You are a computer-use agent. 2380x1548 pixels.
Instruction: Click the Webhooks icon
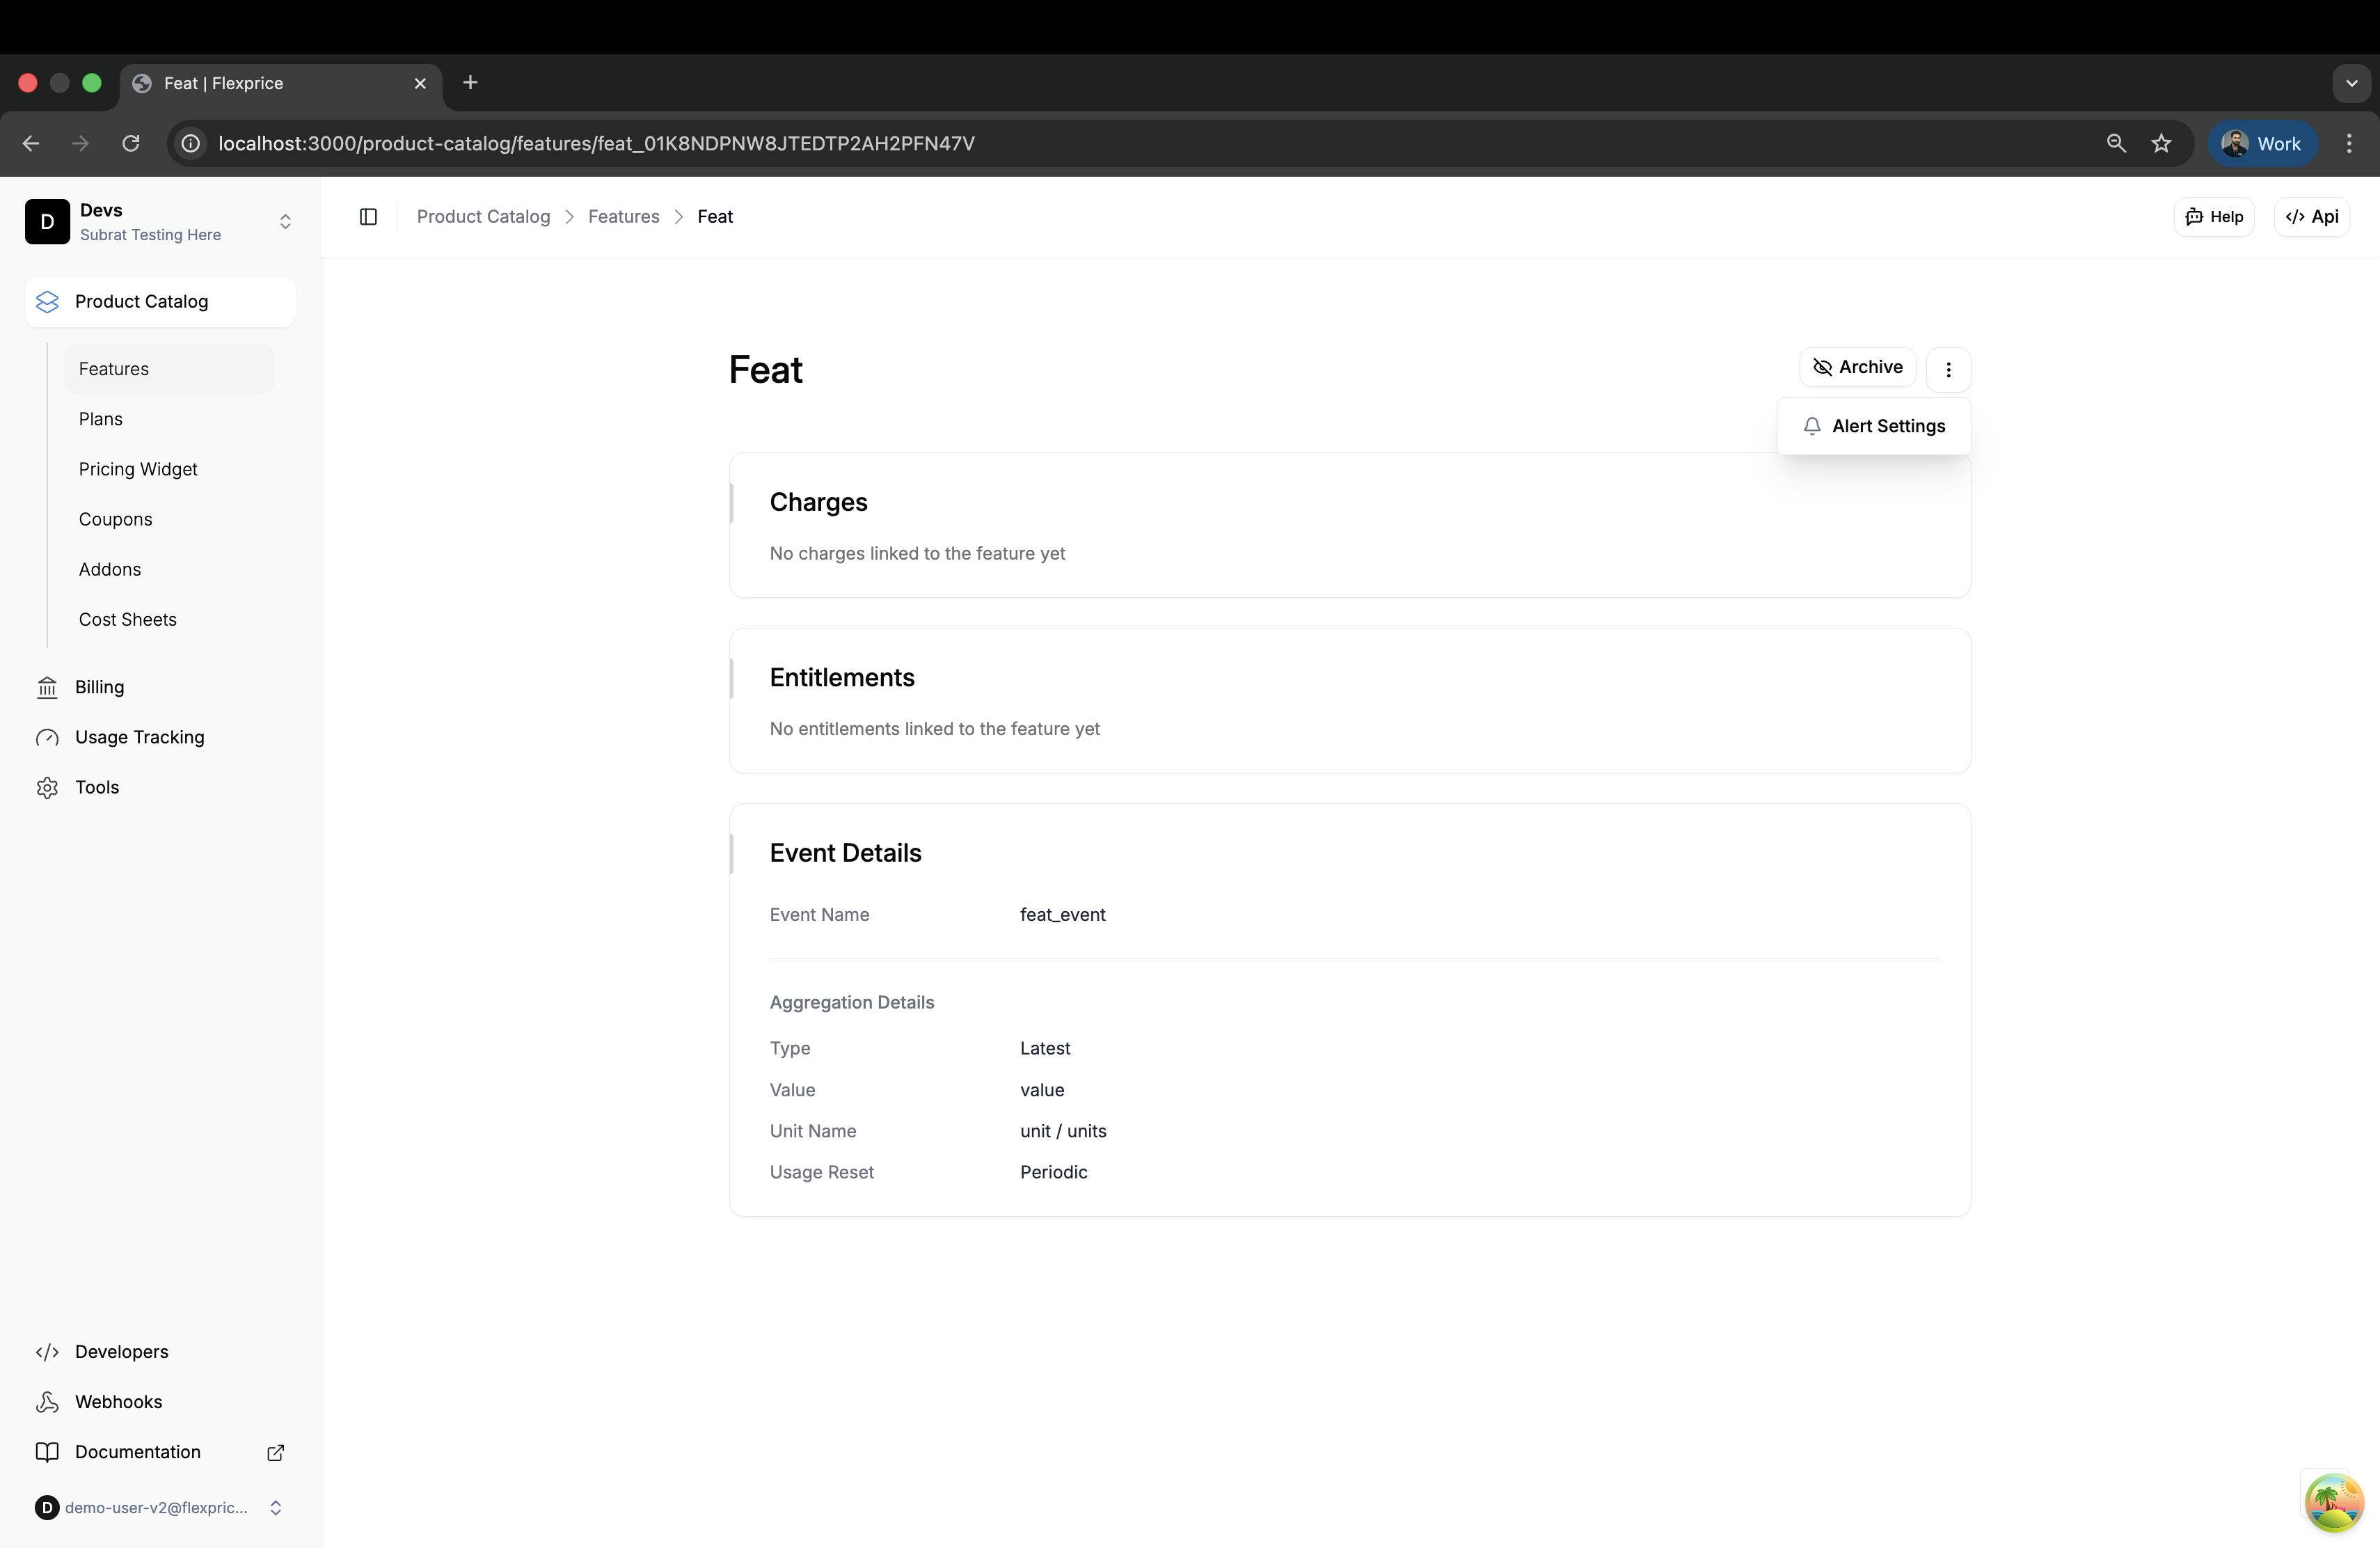click(47, 1402)
